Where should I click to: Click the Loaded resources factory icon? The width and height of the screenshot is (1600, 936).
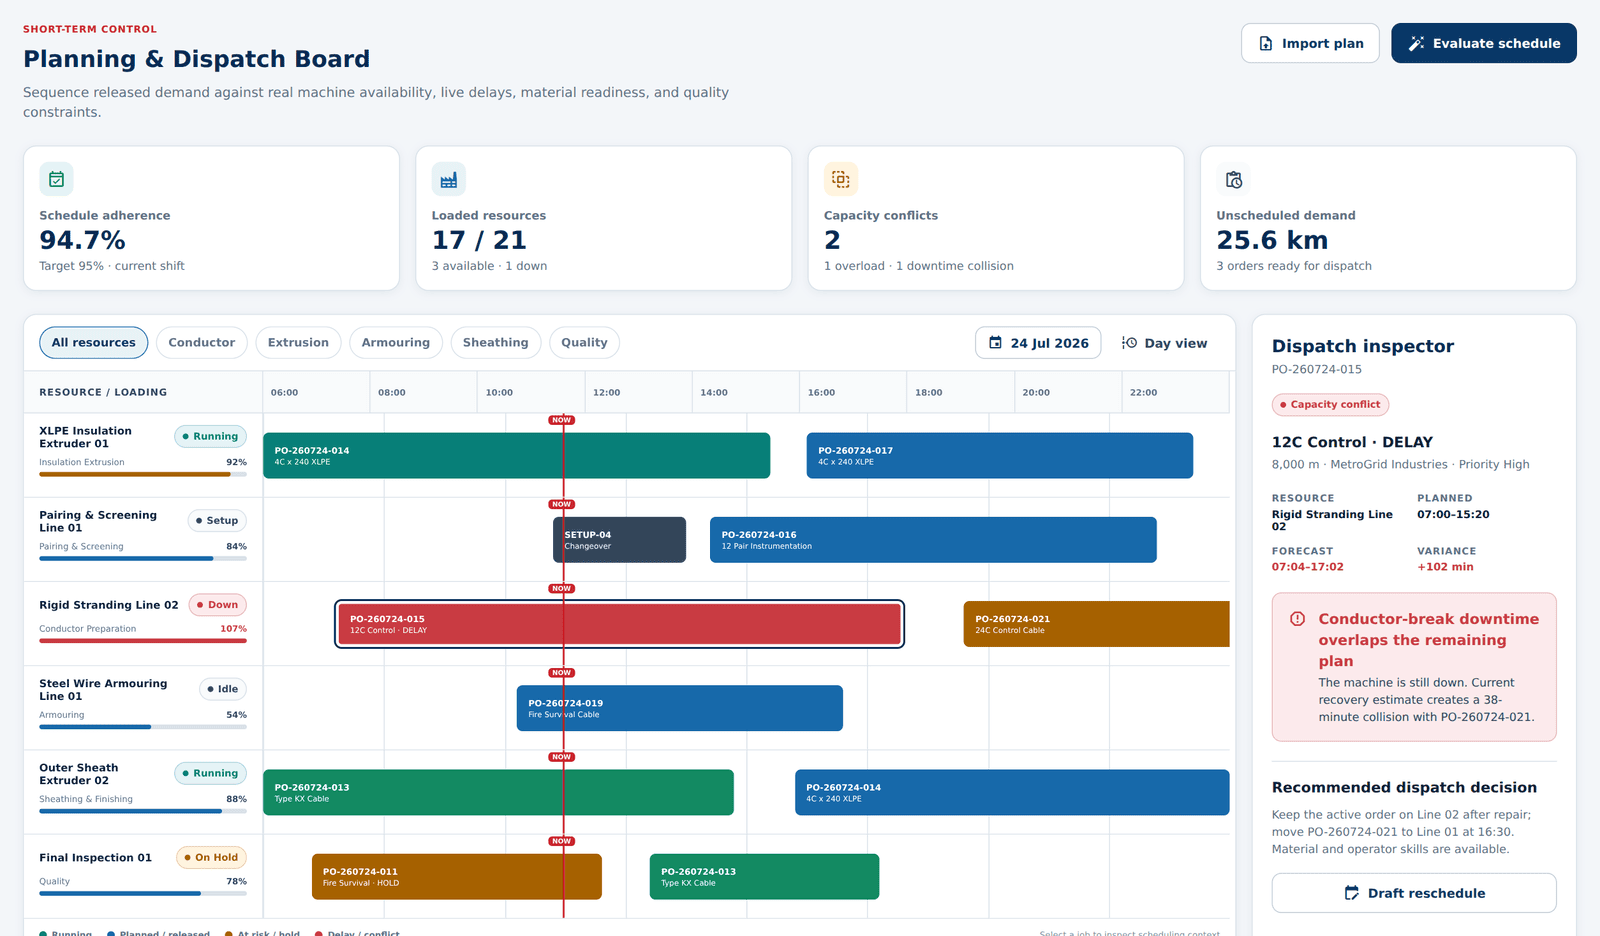pos(448,179)
